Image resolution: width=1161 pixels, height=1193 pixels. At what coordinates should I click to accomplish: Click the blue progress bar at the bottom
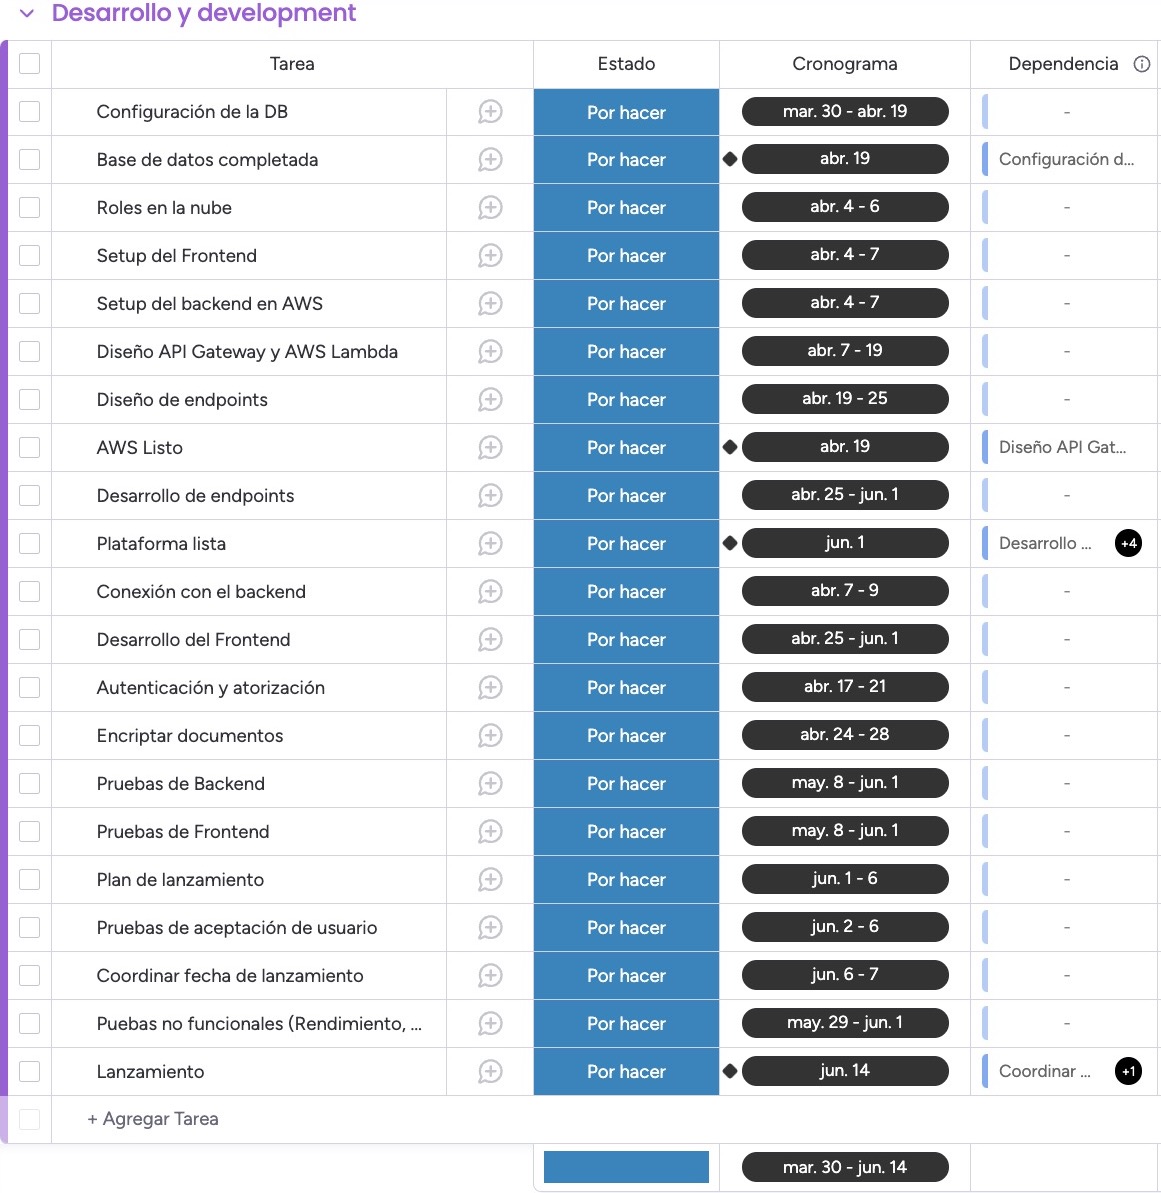pos(626,1166)
